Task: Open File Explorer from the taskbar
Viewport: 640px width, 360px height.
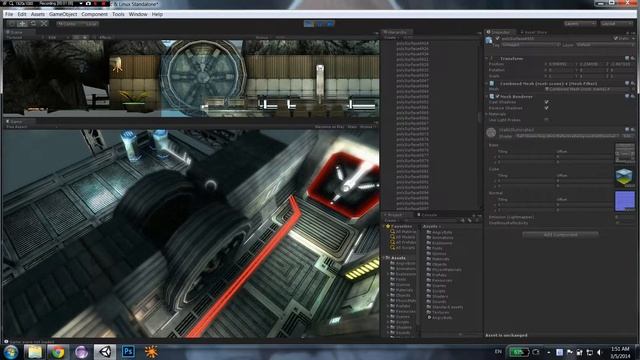Action: click(x=35, y=352)
